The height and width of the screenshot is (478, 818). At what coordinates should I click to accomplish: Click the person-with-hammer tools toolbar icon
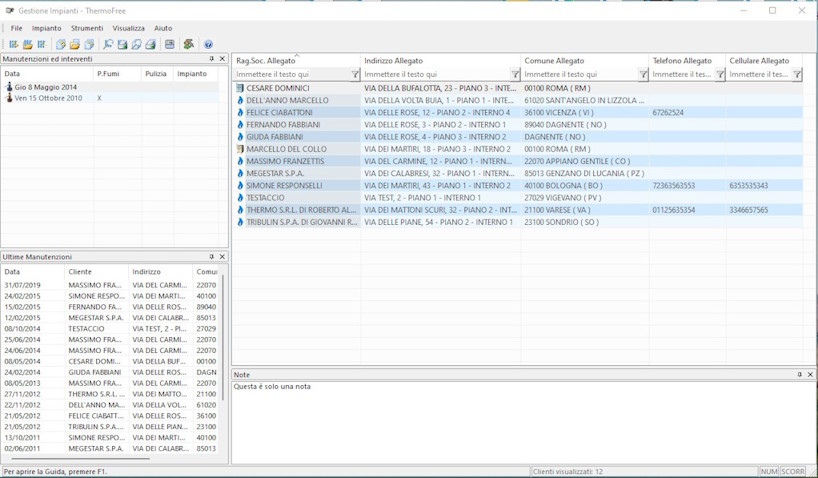click(x=189, y=44)
